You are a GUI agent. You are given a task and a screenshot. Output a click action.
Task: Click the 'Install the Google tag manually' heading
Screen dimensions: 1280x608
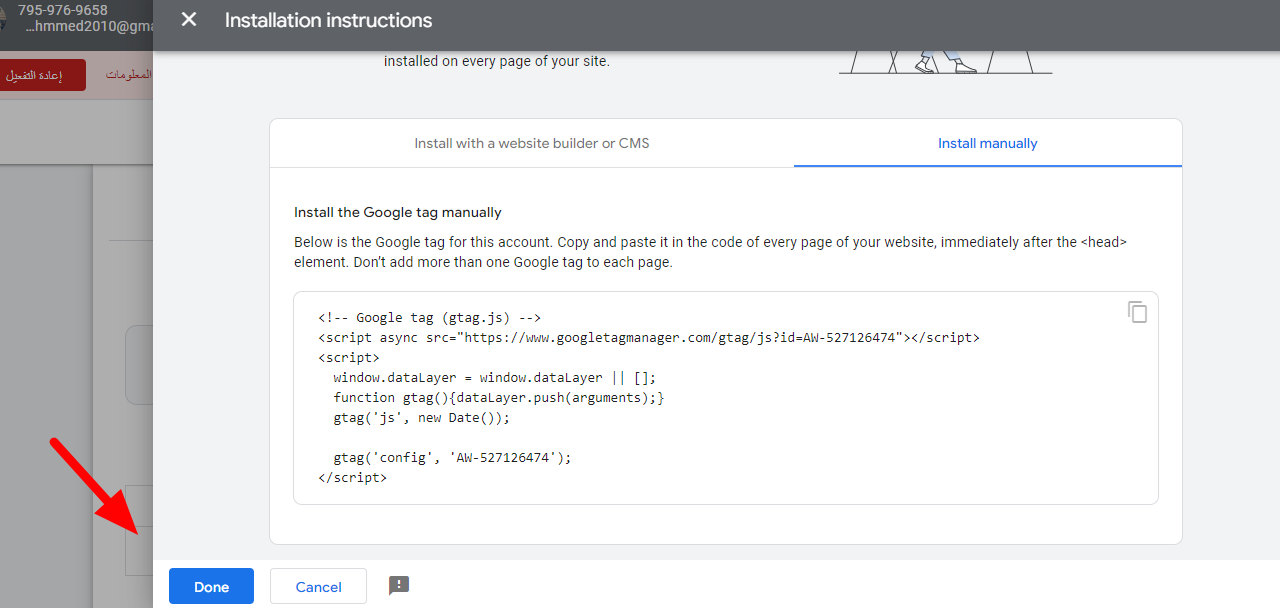point(398,212)
